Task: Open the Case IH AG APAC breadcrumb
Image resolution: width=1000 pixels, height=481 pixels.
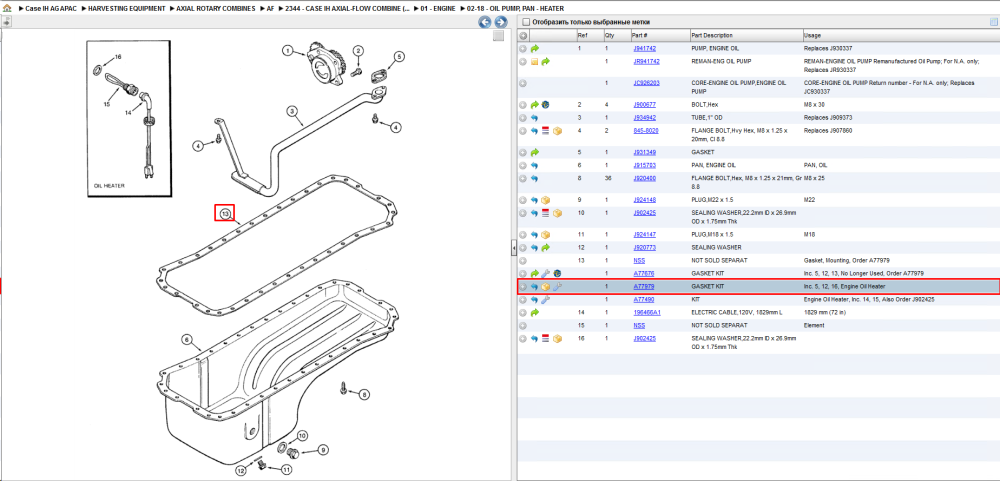Action: tap(50, 9)
